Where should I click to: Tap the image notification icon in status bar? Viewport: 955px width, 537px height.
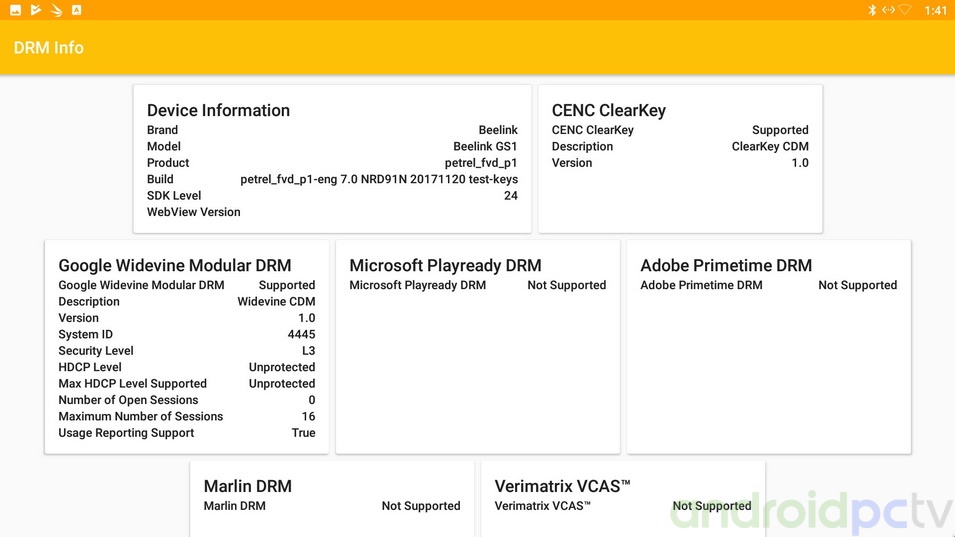(x=15, y=10)
